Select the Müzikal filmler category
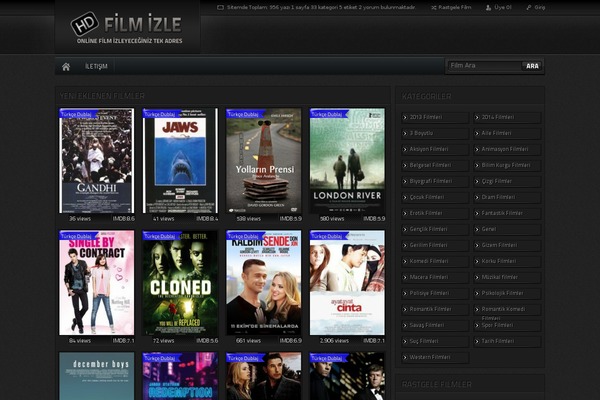 tap(507, 277)
